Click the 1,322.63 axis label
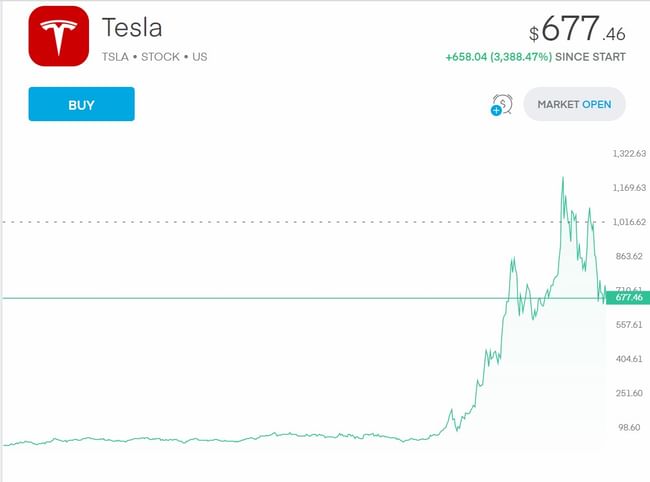The height and width of the screenshot is (482, 650). [628, 153]
